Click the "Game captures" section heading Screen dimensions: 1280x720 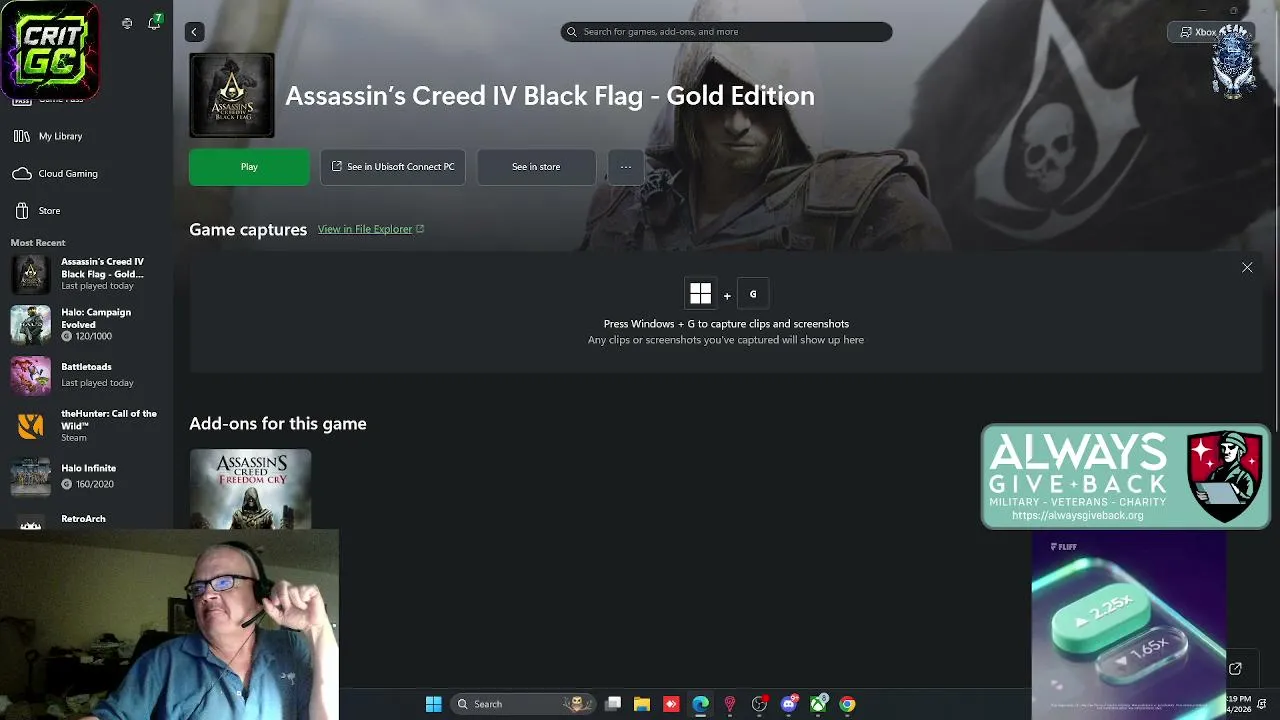(x=248, y=230)
